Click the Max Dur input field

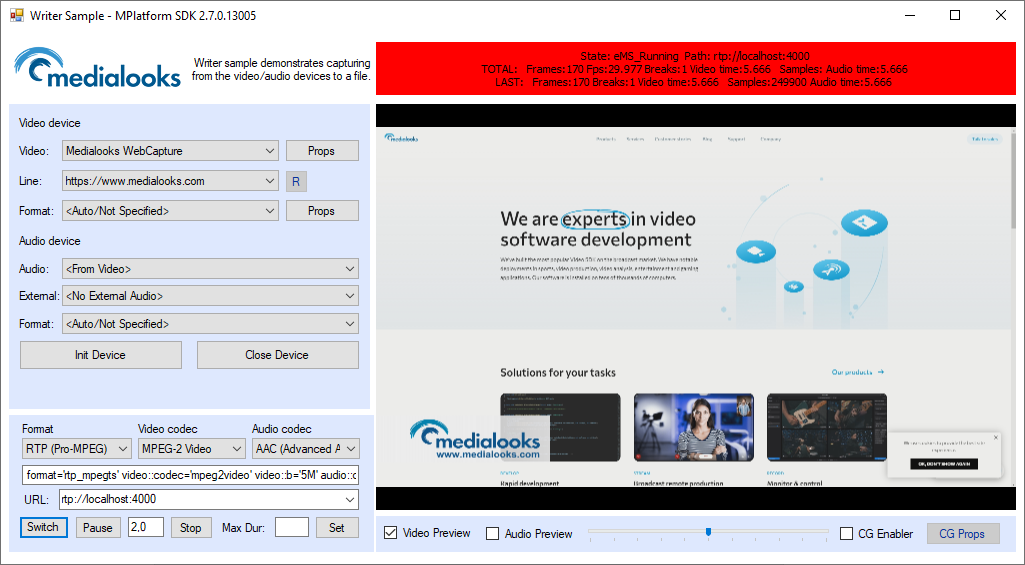pos(292,527)
